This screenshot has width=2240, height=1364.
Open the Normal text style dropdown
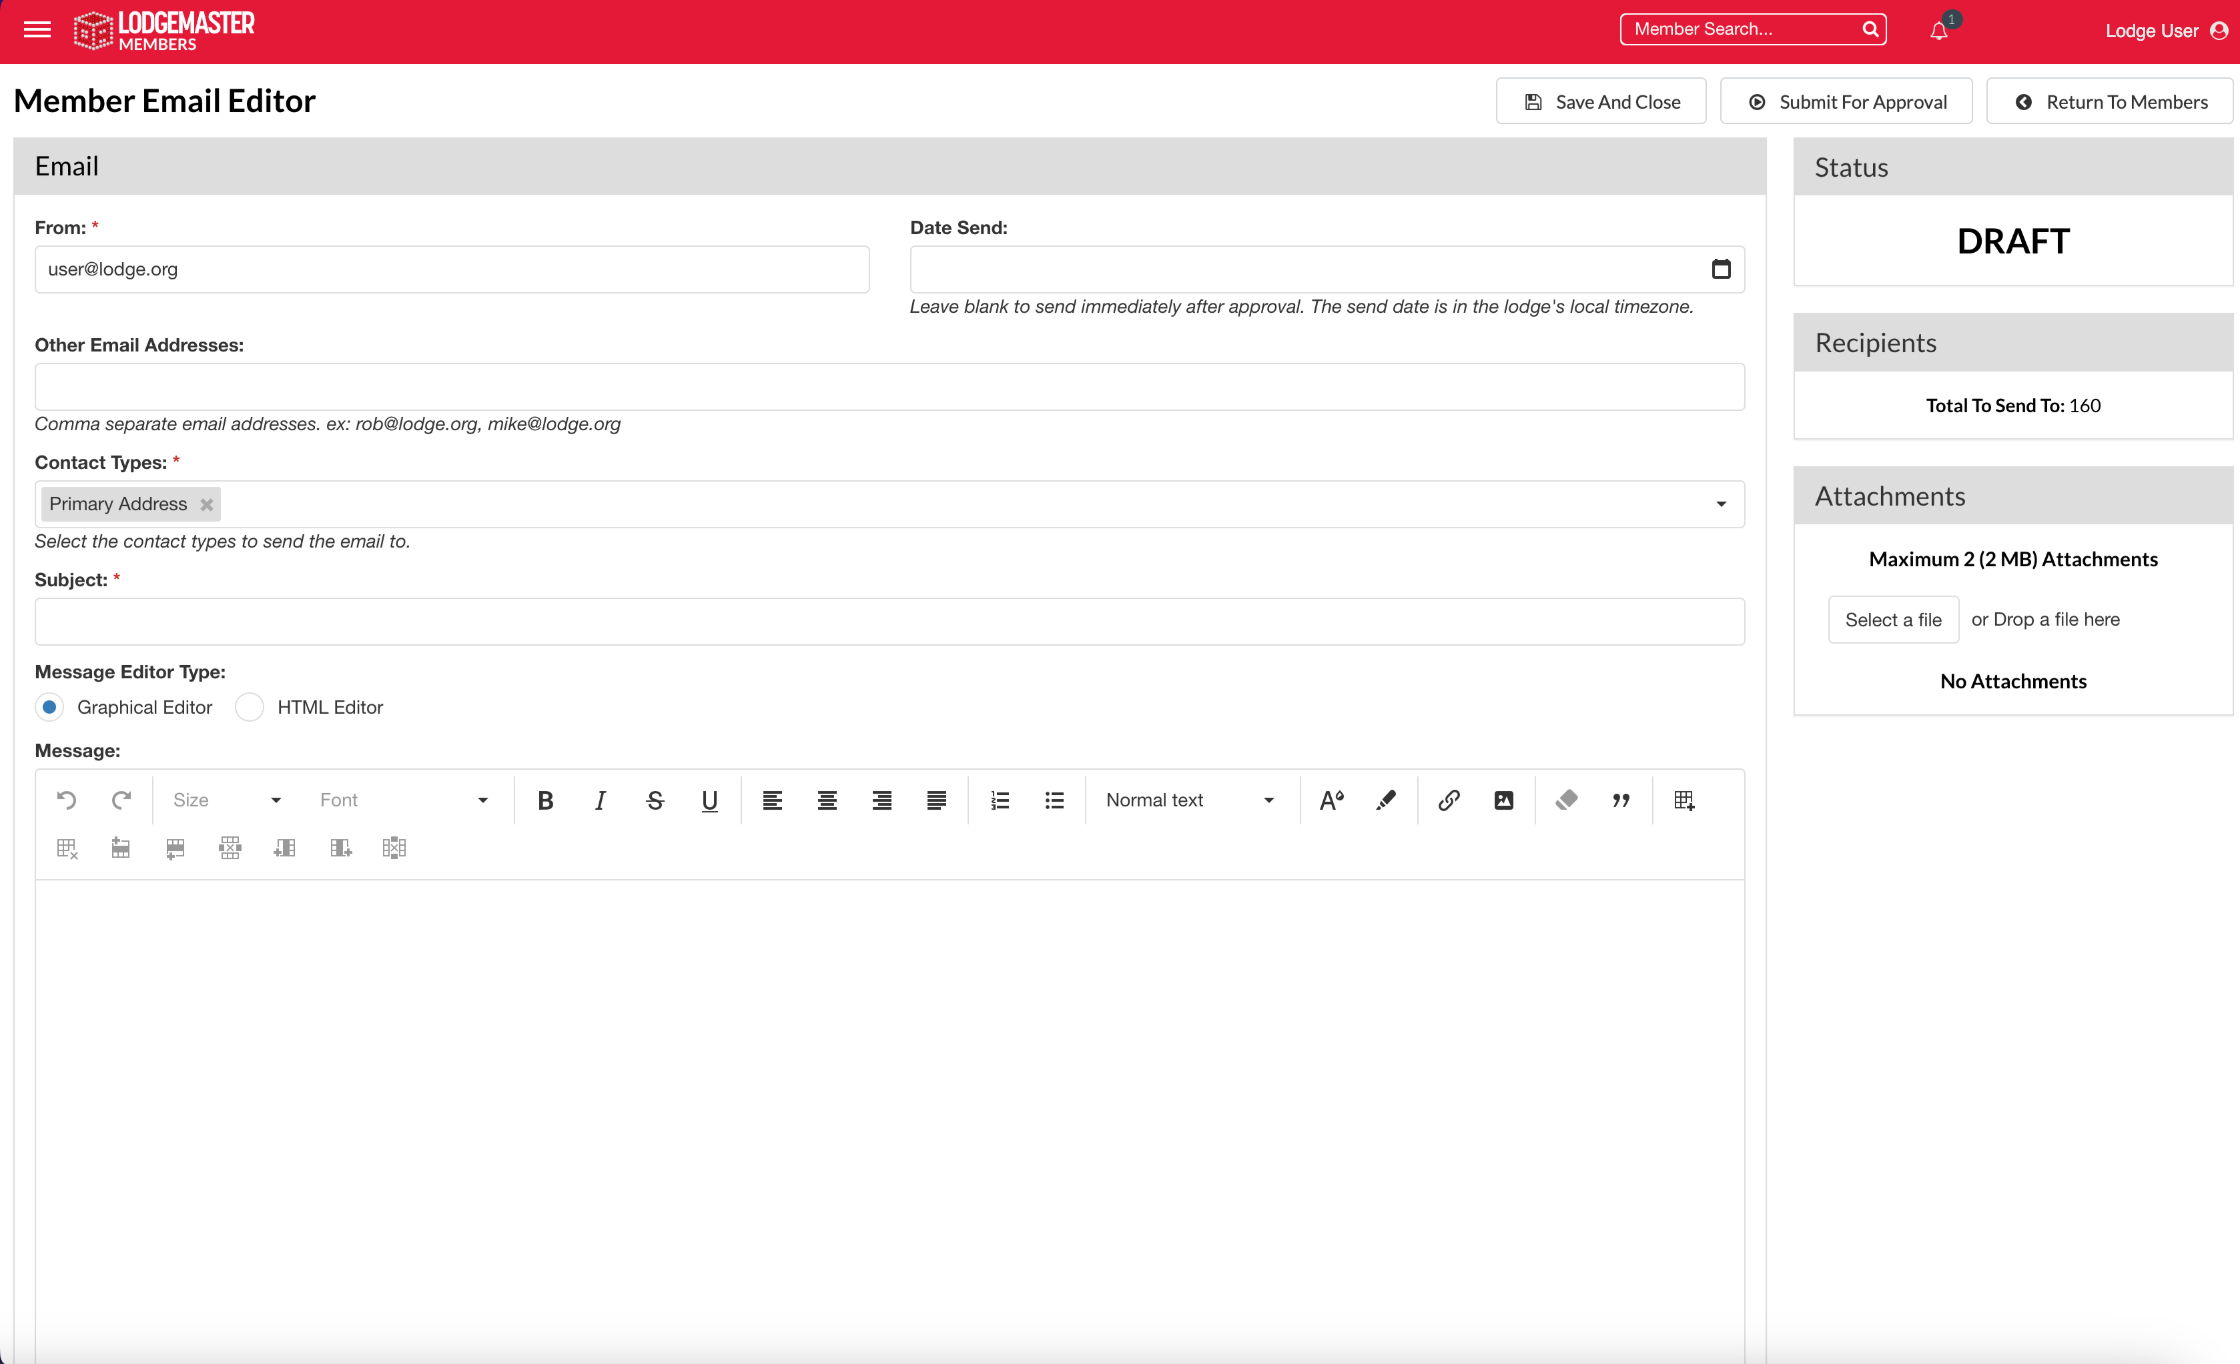click(x=1190, y=800)
